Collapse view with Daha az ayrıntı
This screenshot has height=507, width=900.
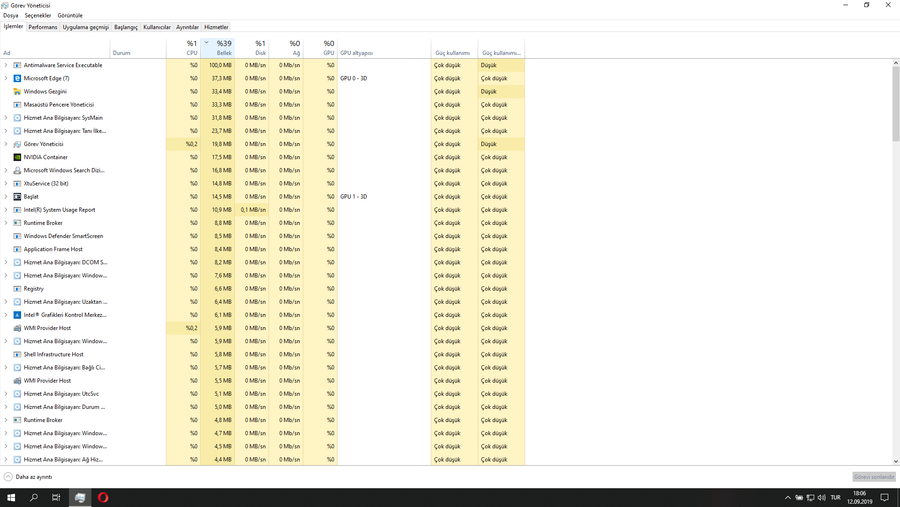pos(28,477)
